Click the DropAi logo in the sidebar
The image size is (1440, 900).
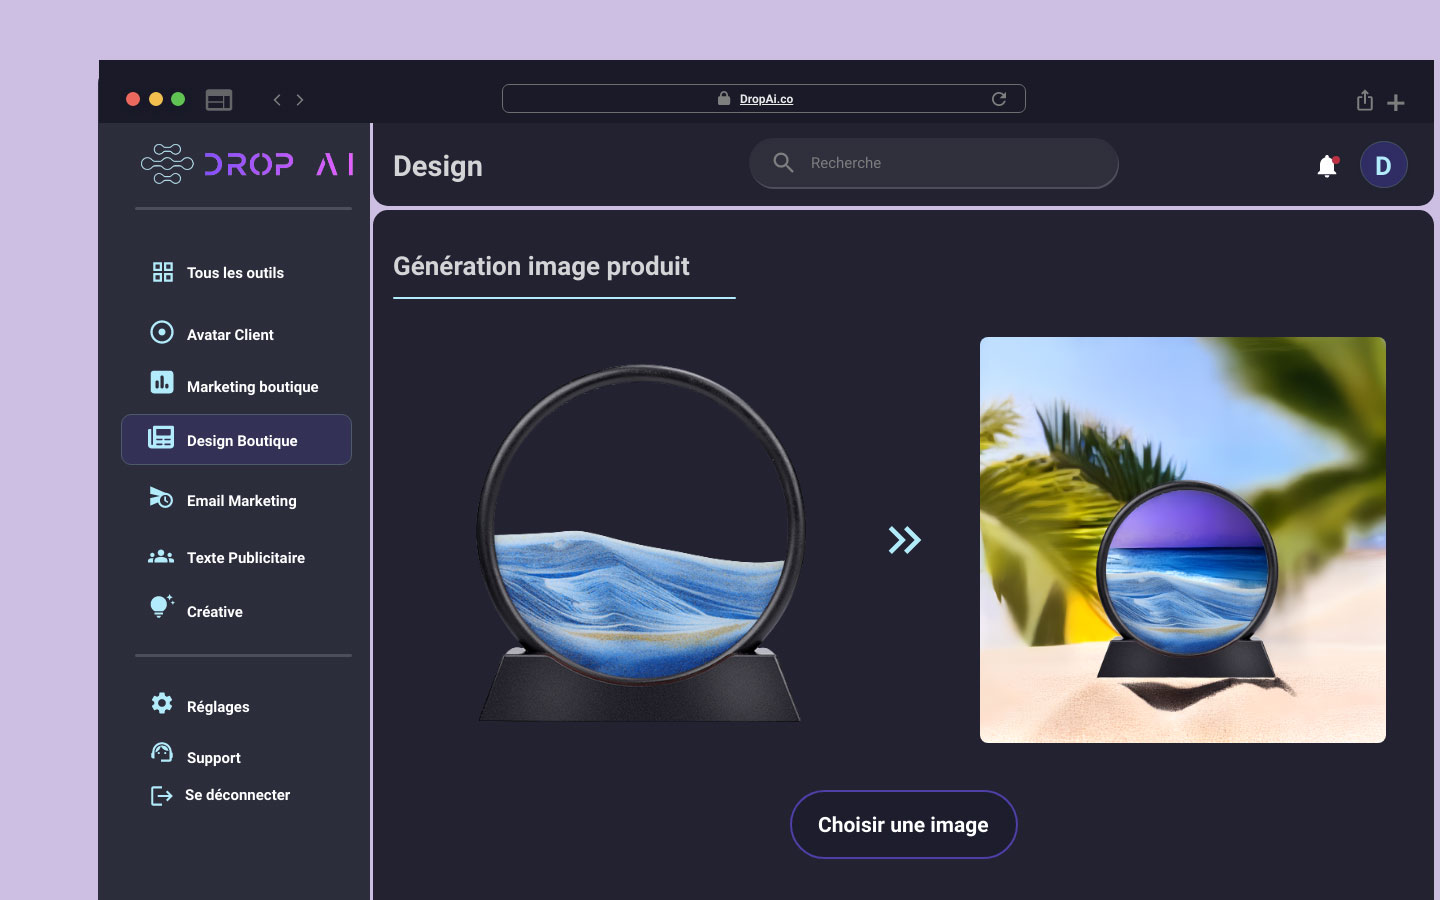pyautogui.click(x=243, y=164)
